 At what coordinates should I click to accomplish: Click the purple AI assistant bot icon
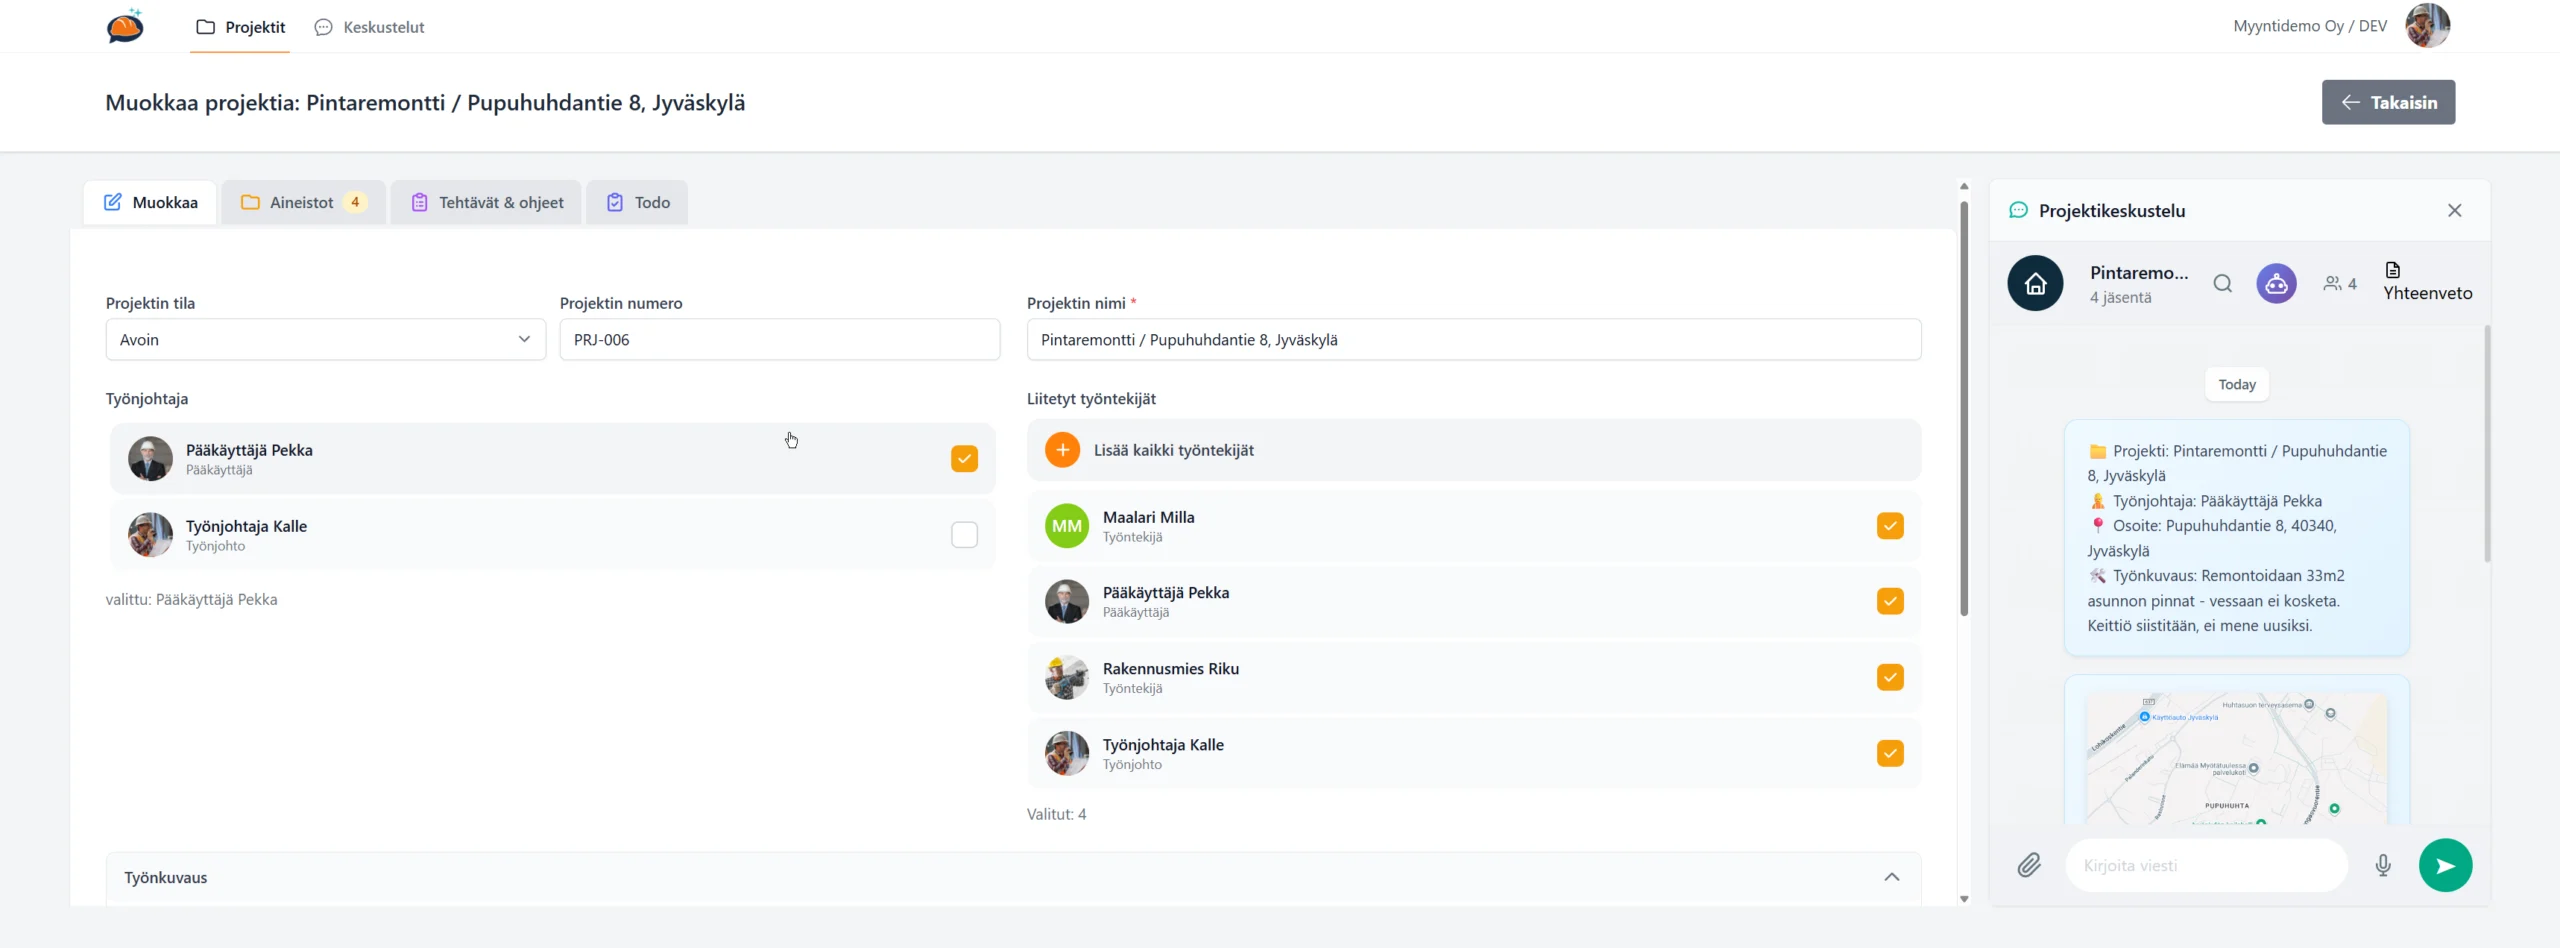point(2276,284)
